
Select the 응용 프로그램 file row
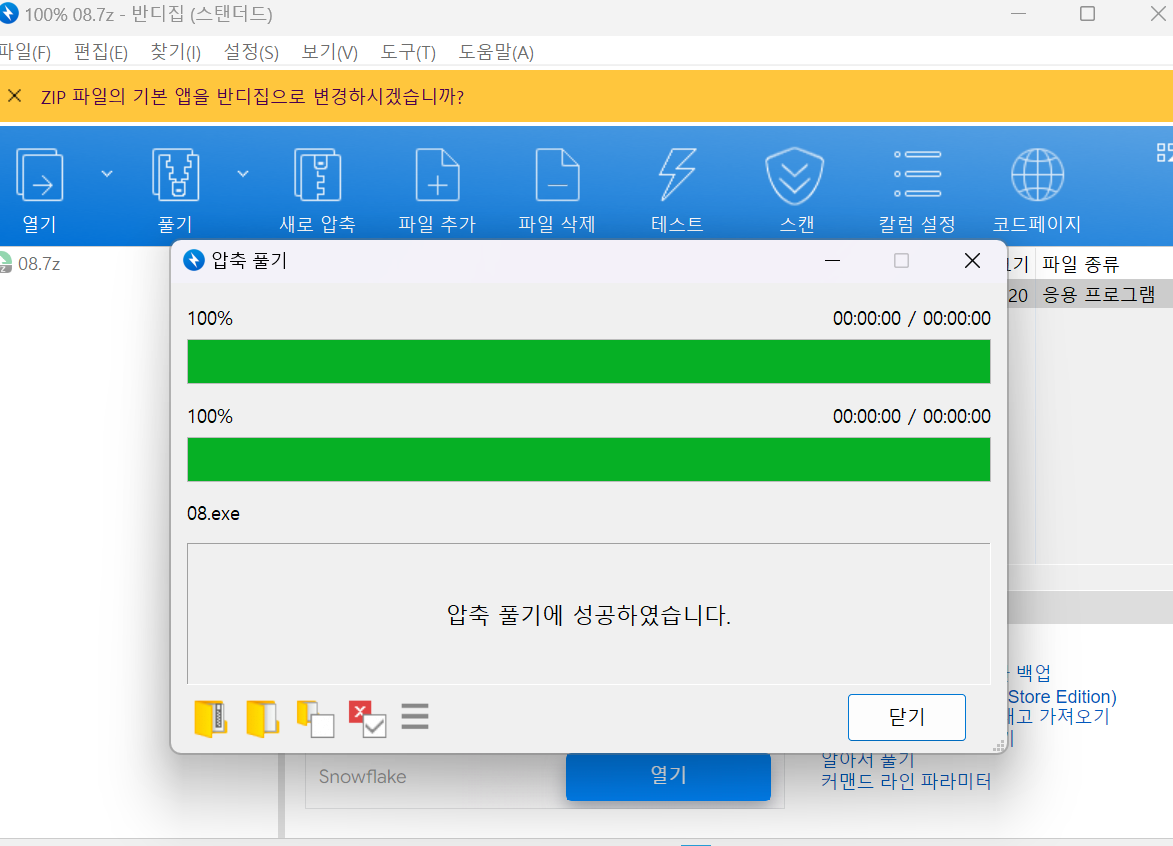click(x=1089, y=295)
